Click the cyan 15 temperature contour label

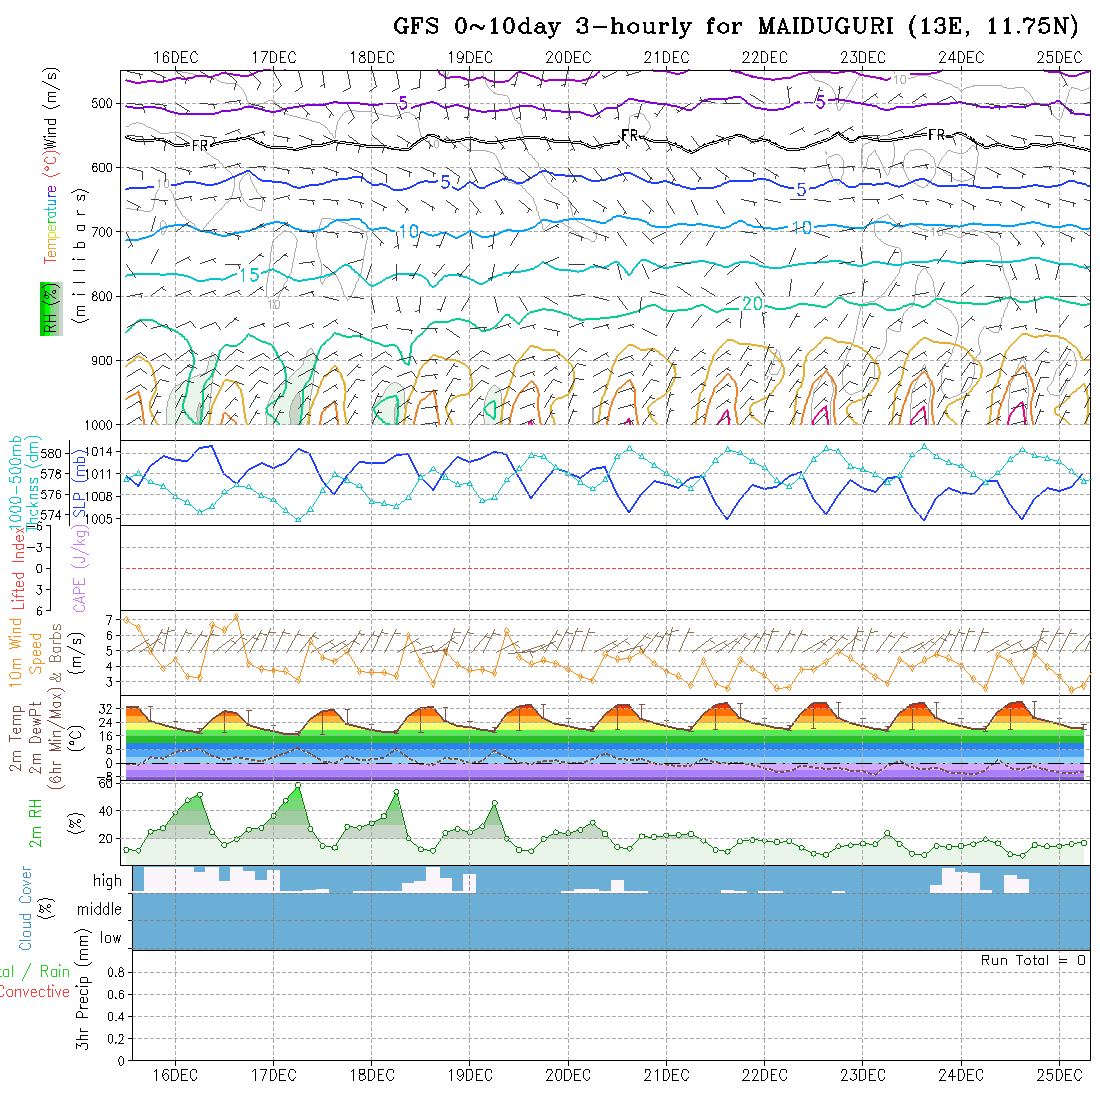tap(250, 275)
